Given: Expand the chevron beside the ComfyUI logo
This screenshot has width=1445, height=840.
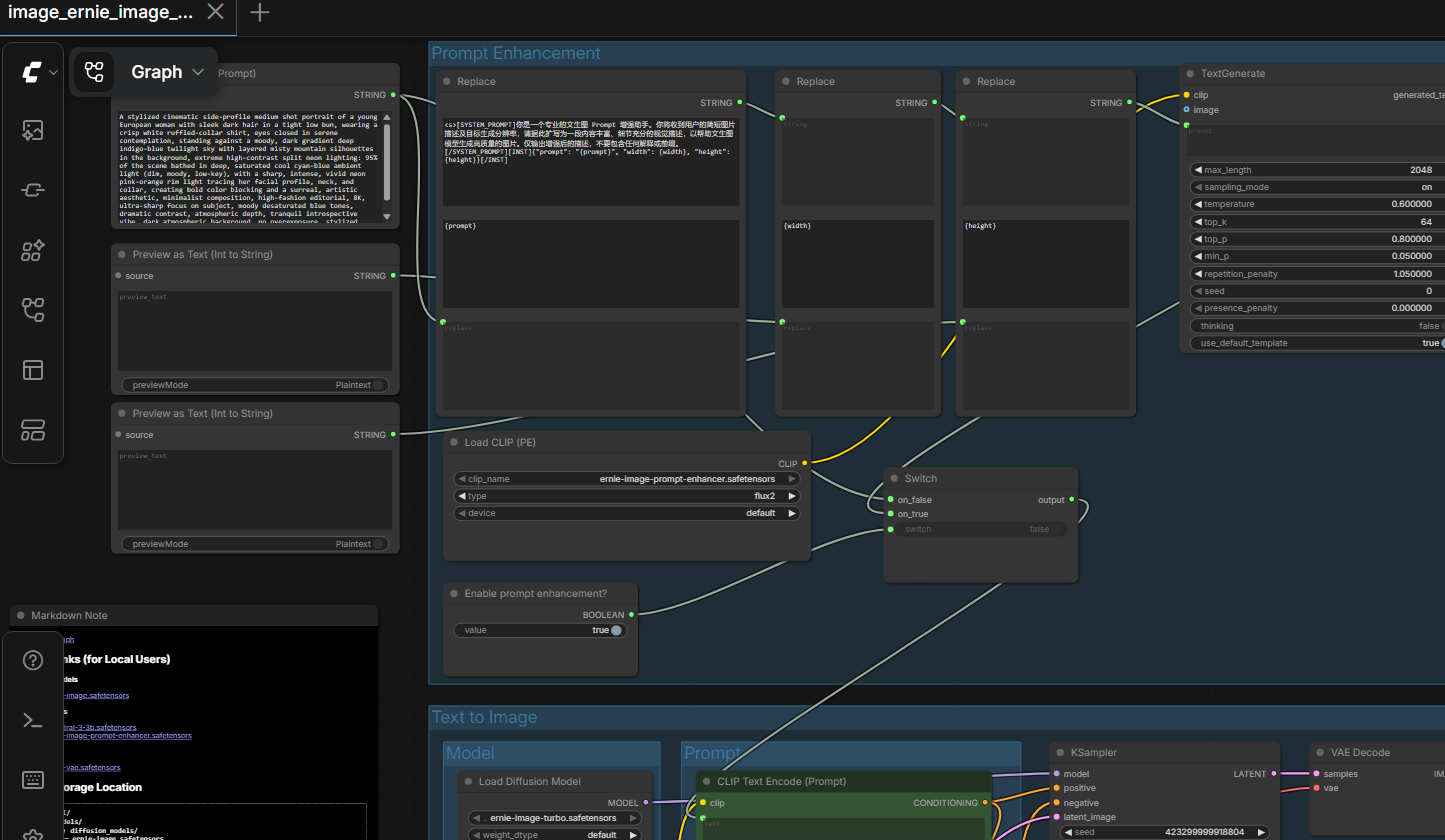Looking at the screenshot, I should (53, 72).
